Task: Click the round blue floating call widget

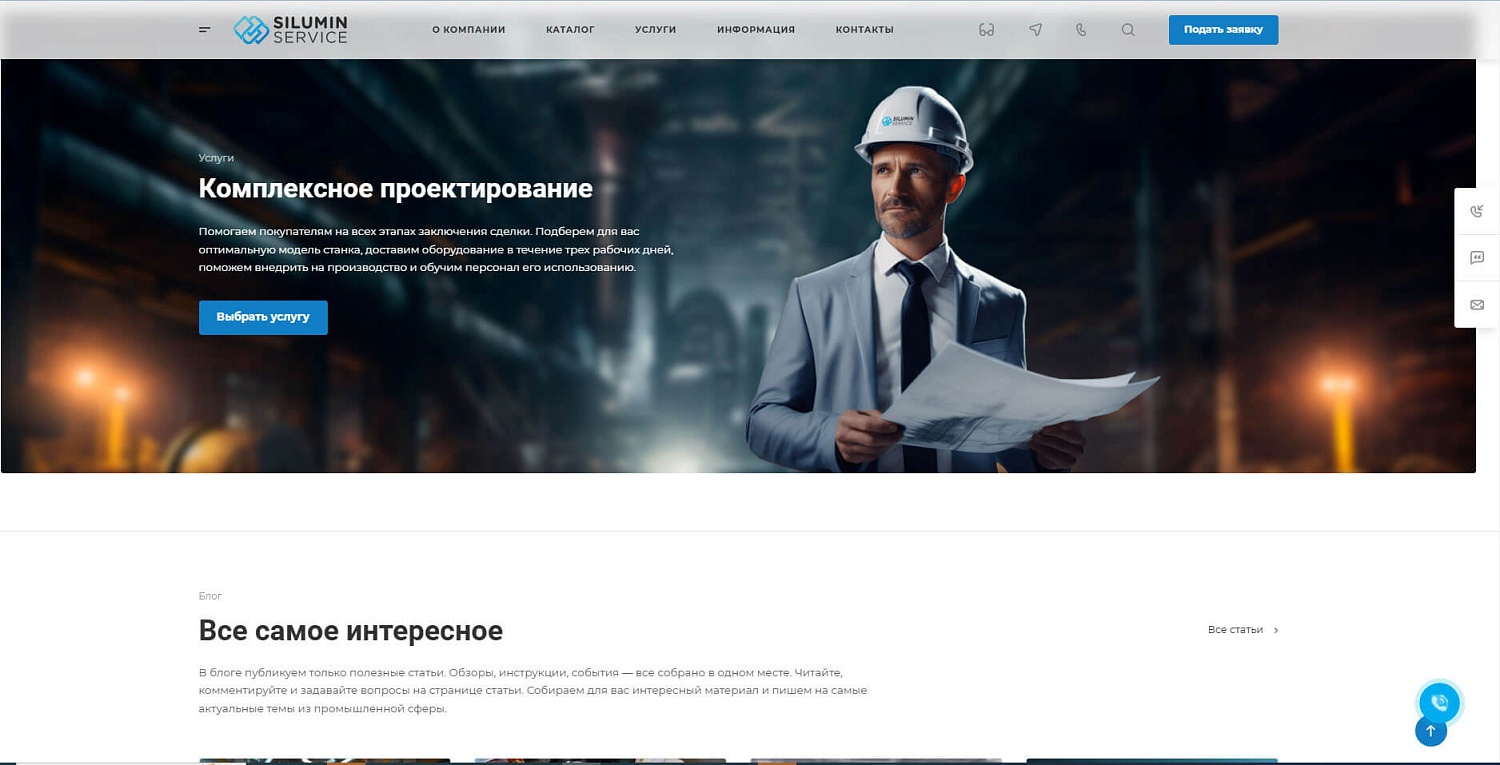Action: pyautogui.click(x=1439, y=702)
